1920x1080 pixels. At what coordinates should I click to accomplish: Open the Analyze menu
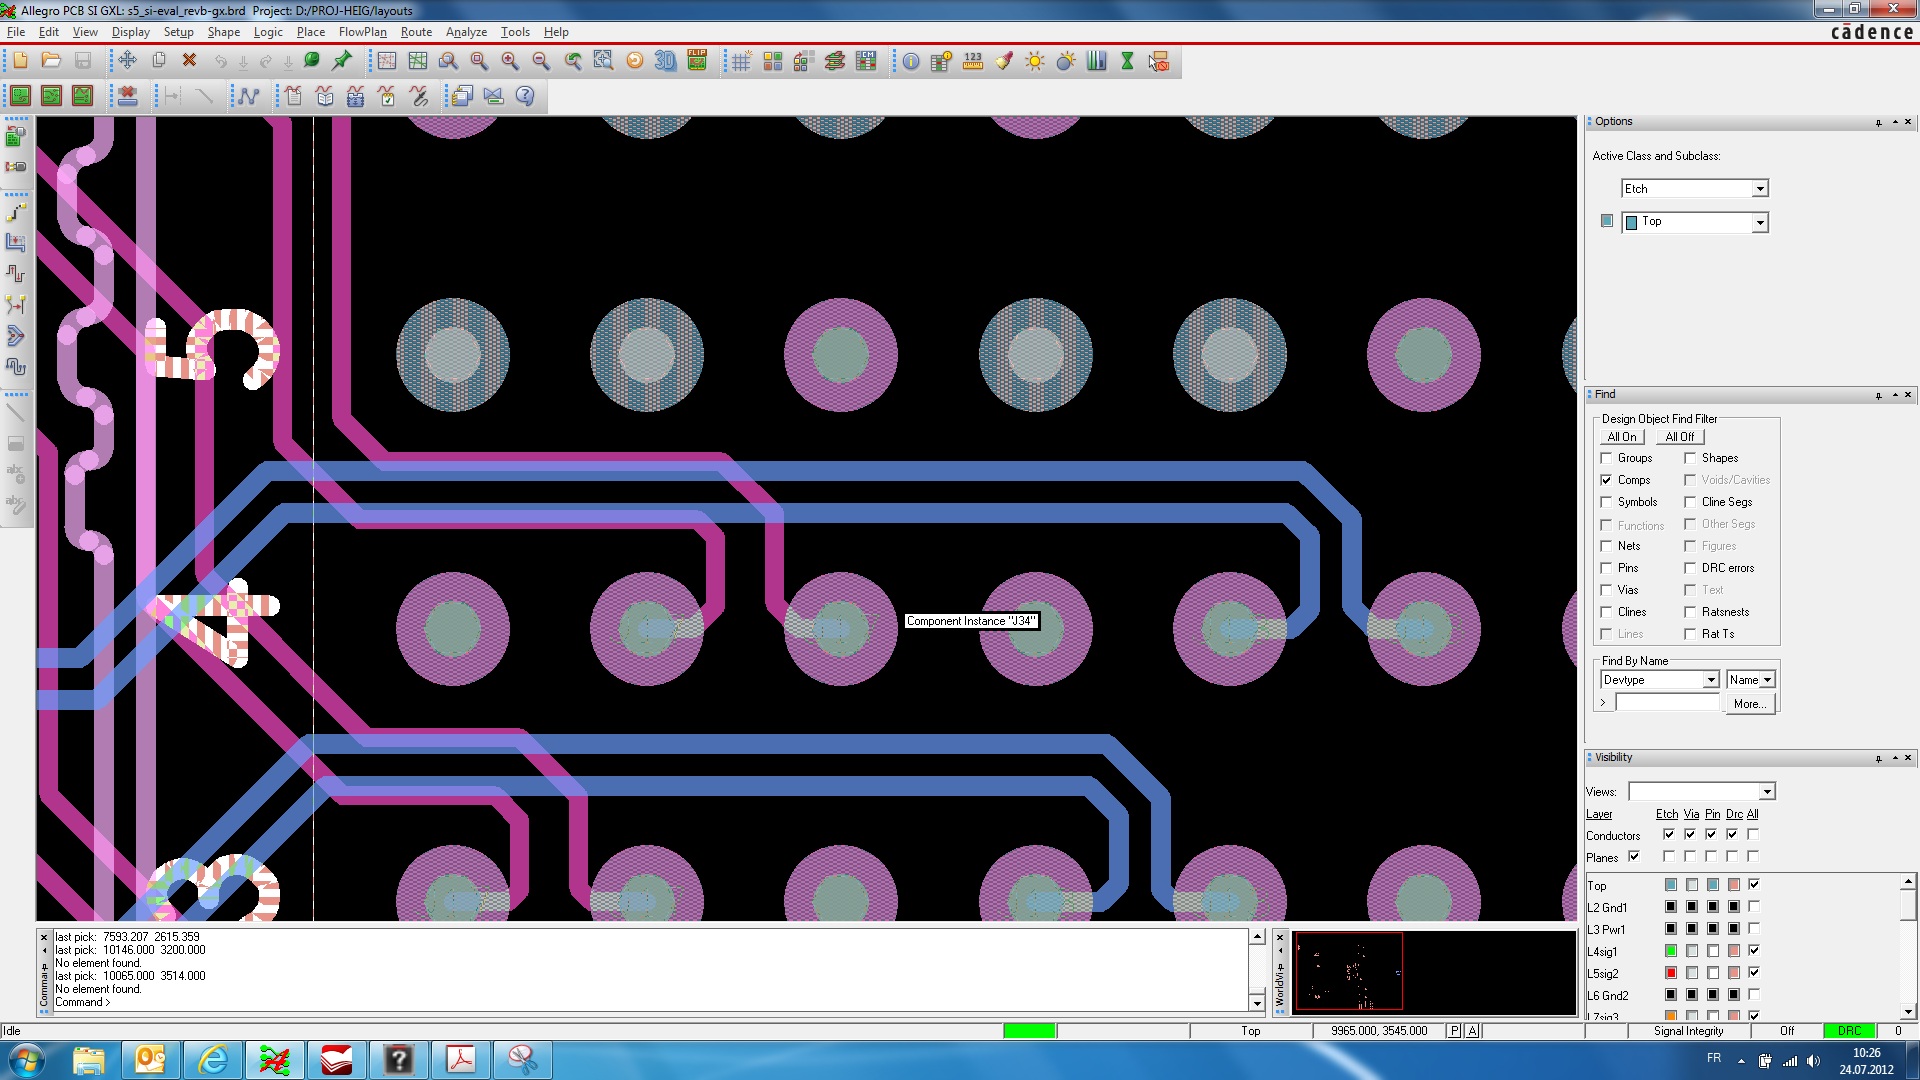click(x=466, y=31)
